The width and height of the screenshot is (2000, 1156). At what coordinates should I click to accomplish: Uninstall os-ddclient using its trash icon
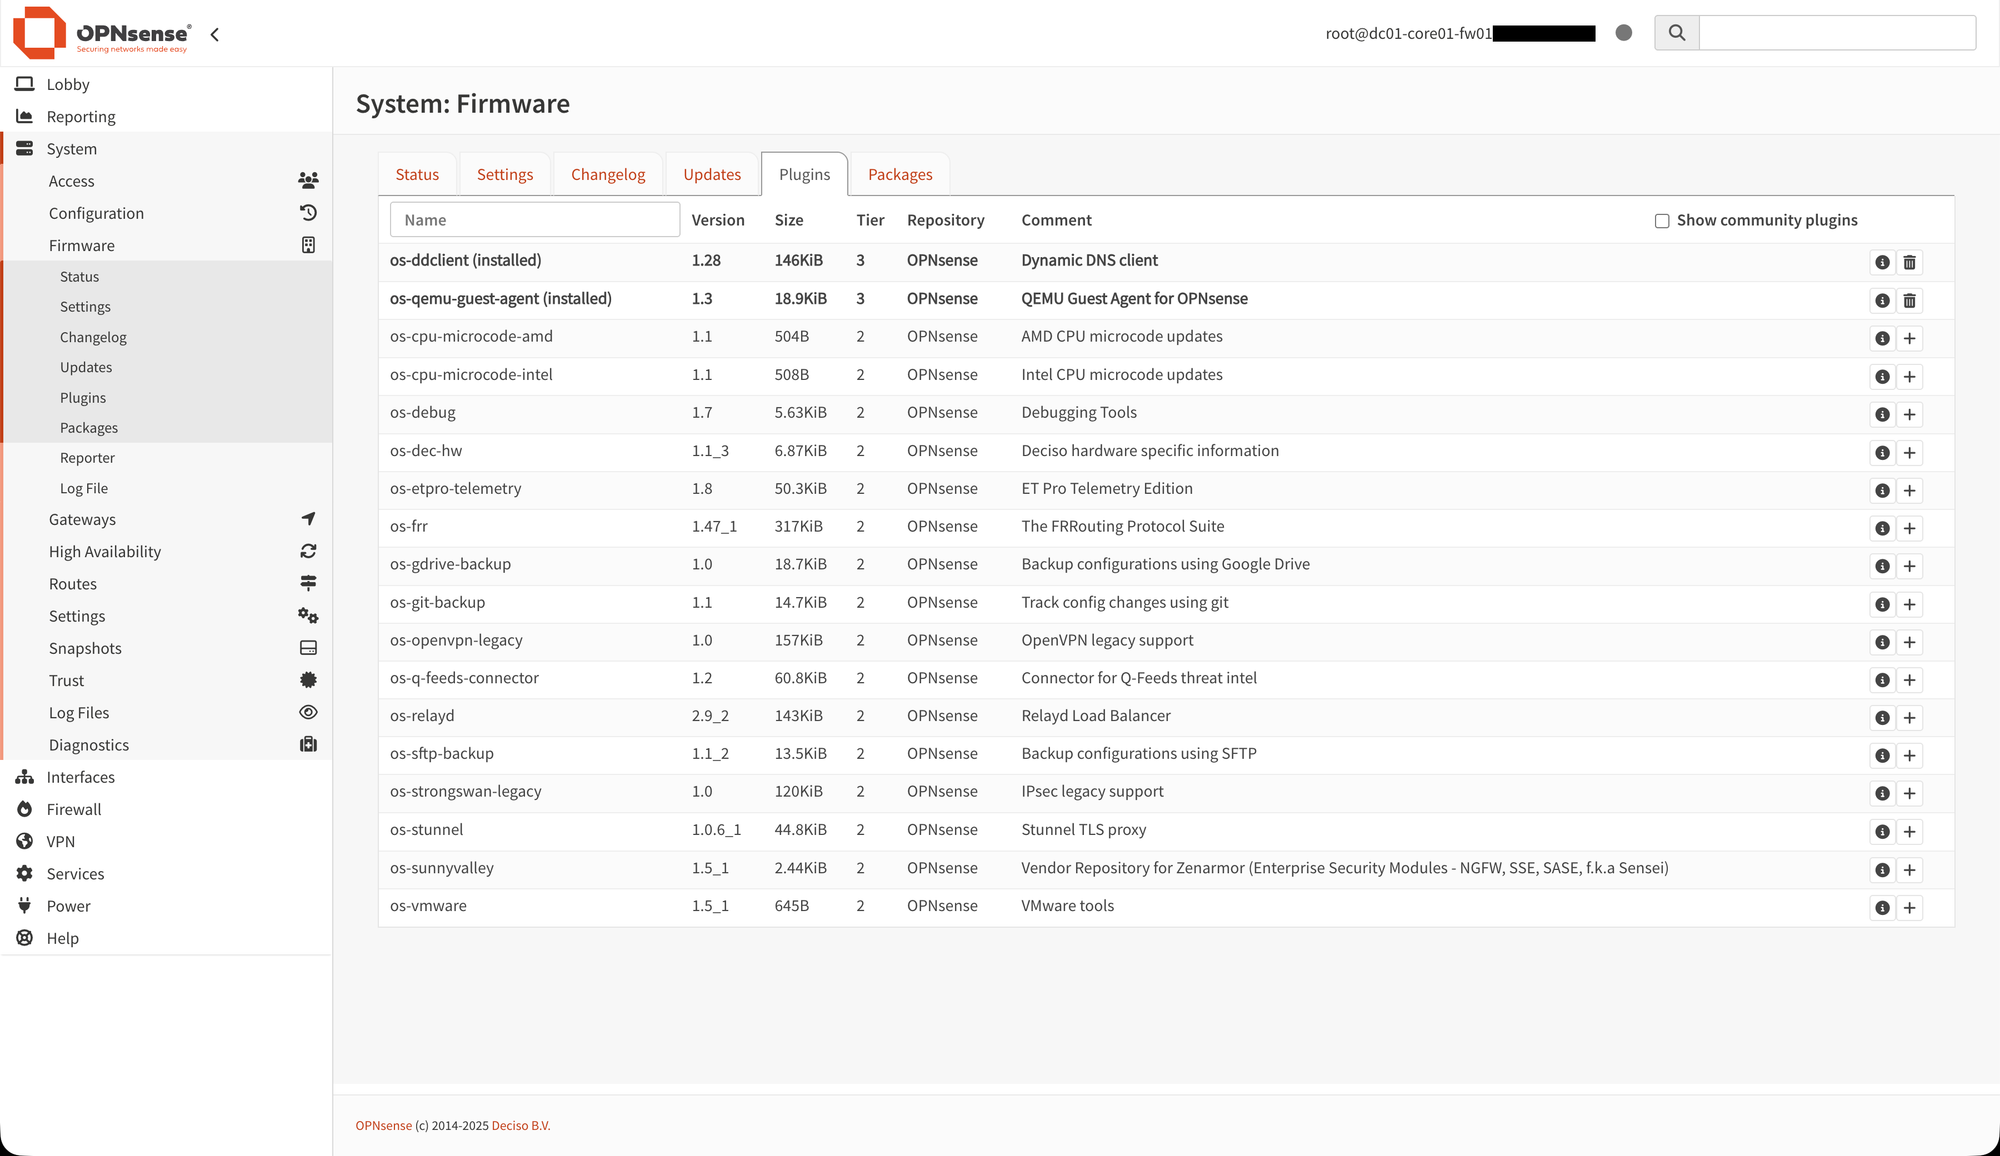point(1910,262)
